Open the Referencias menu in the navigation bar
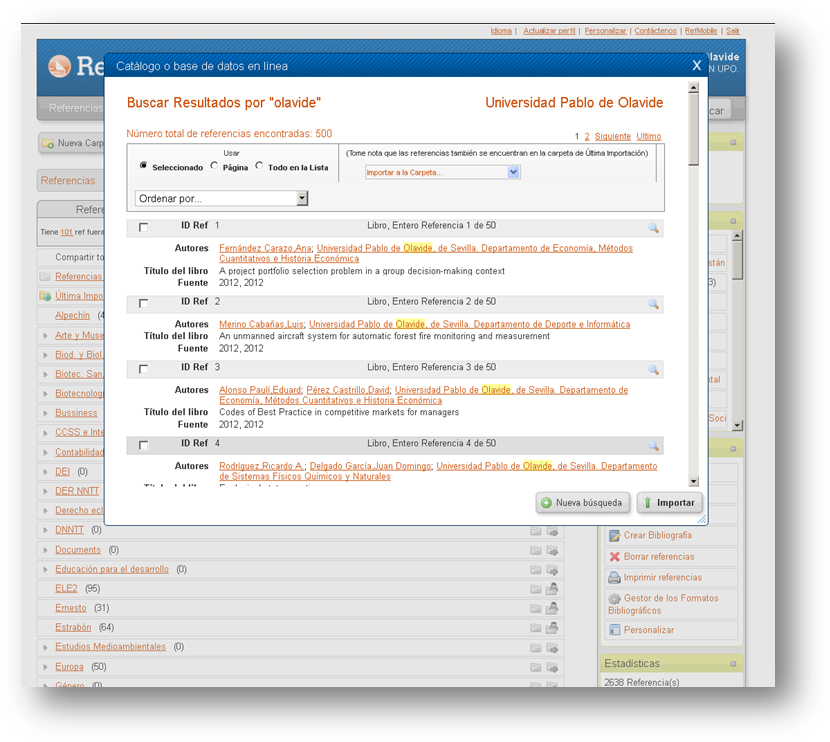Viewport: 830px width, 742px height. pos(76,108)
